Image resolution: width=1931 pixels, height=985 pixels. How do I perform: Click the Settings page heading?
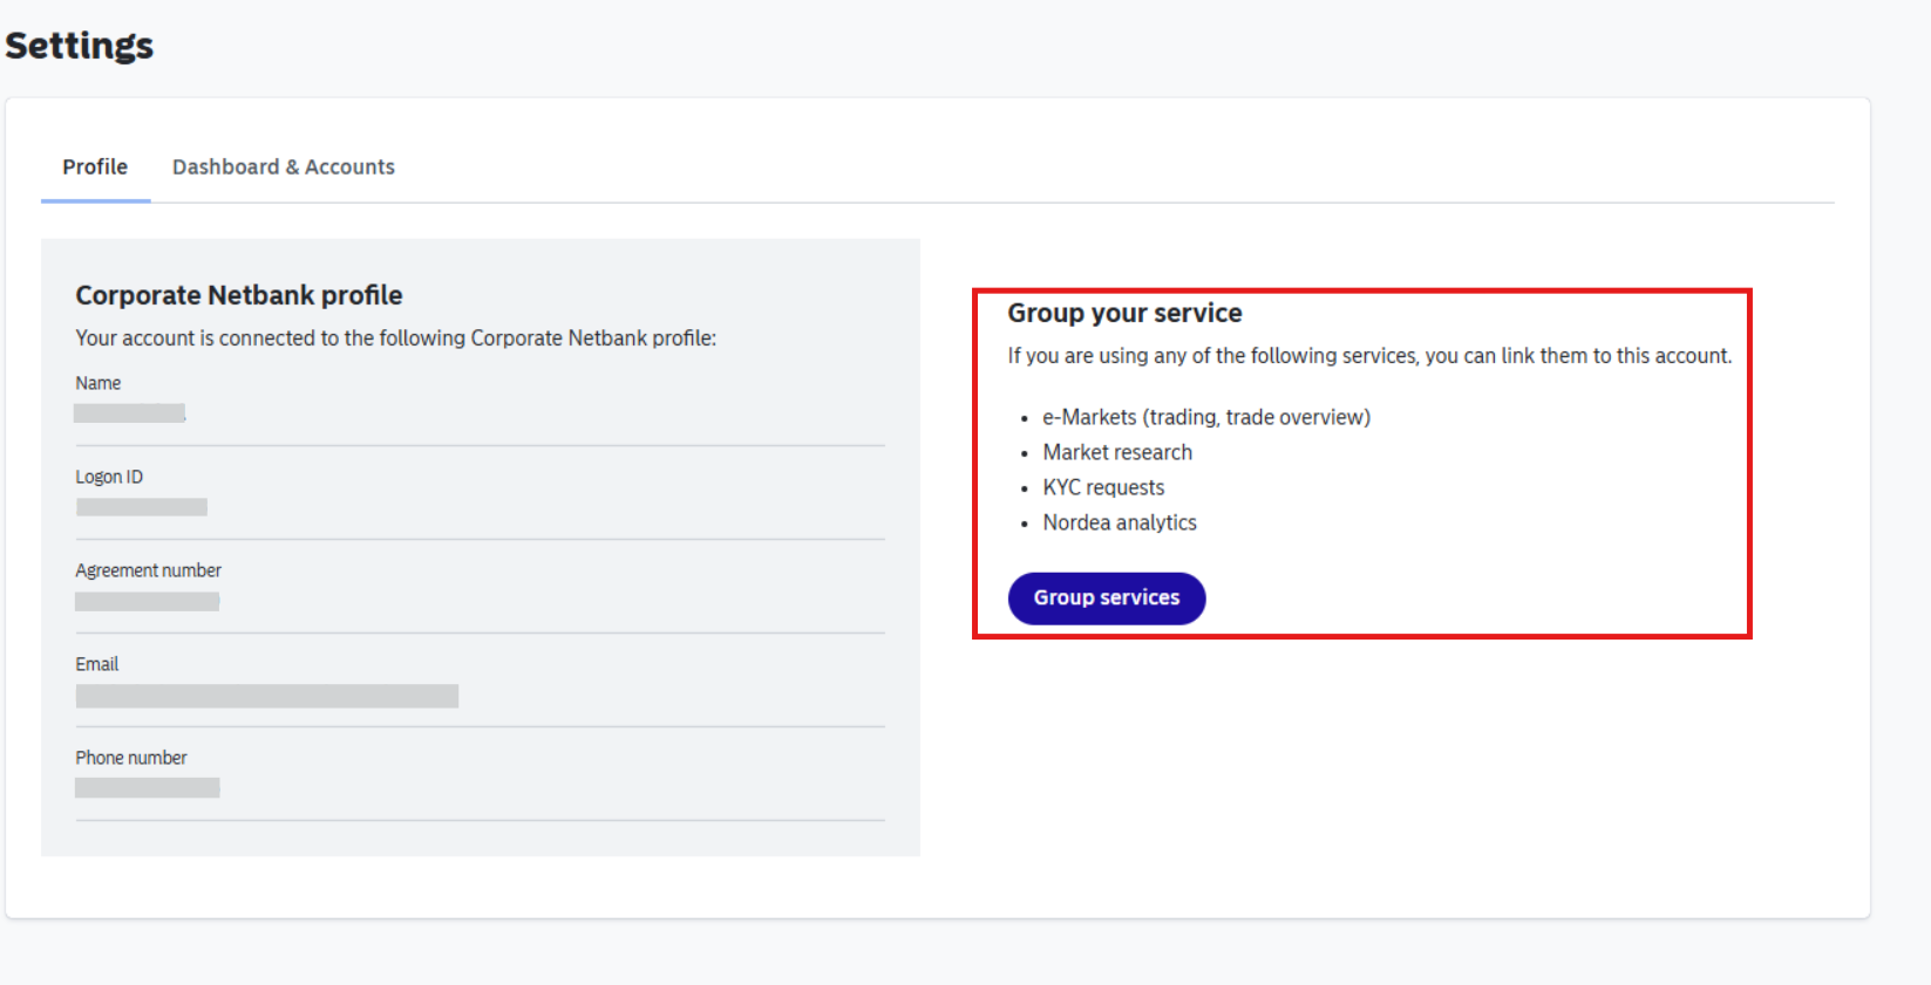[79, 45]
